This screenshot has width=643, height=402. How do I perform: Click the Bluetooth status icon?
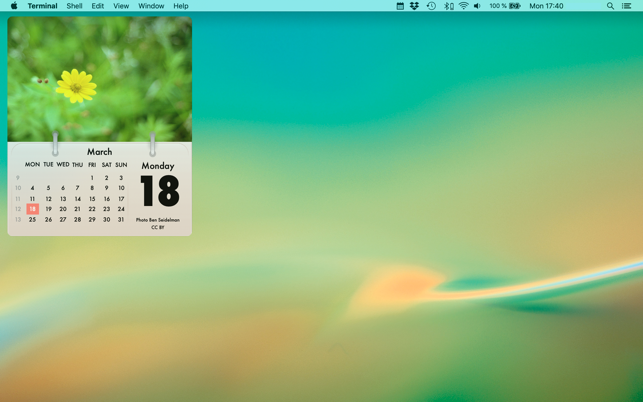coord(449,6)
